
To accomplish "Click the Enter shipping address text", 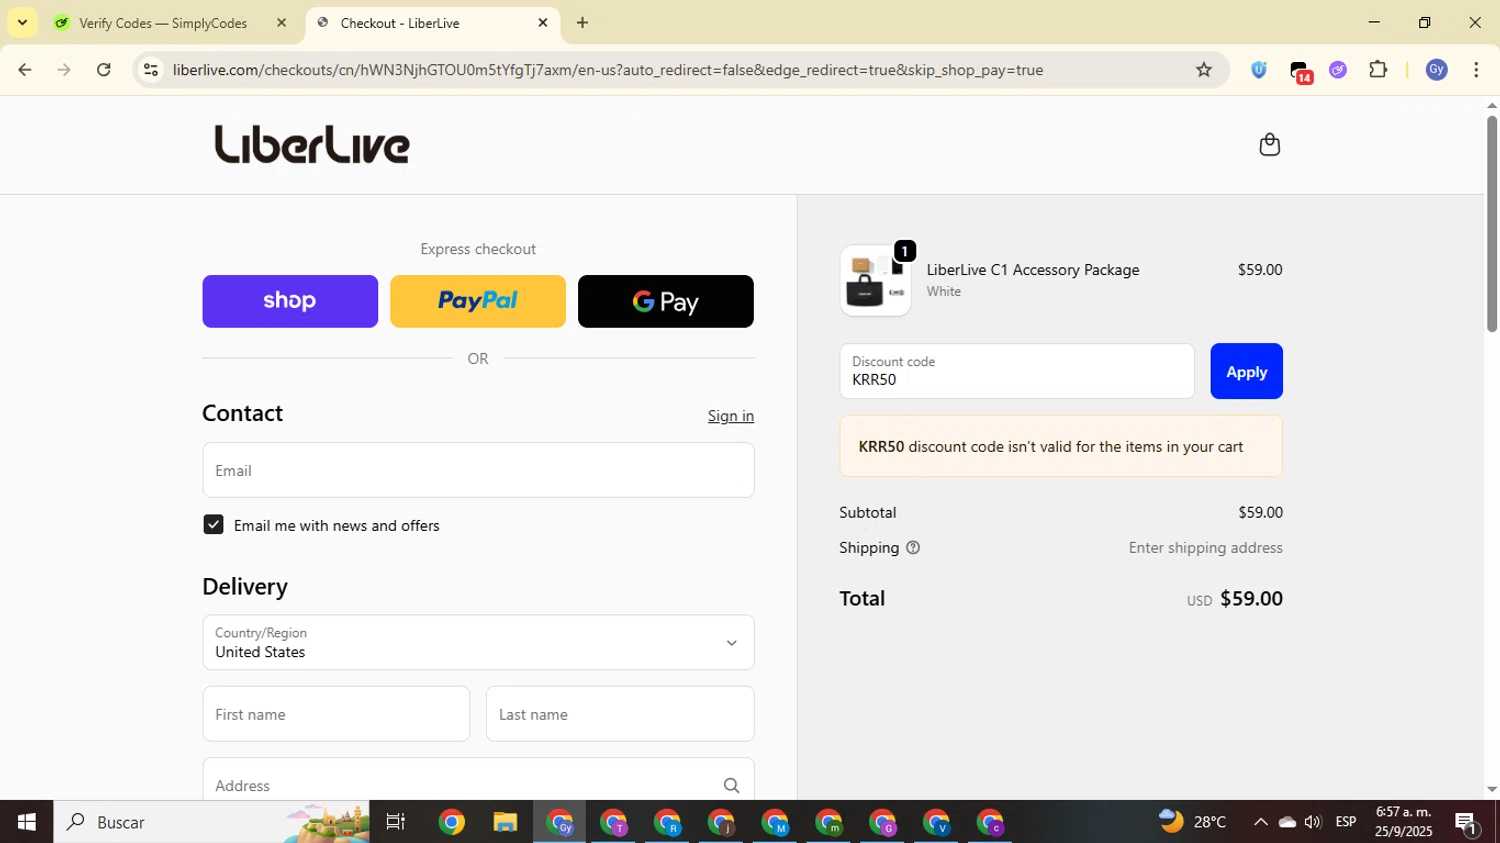I will 1205,548.
